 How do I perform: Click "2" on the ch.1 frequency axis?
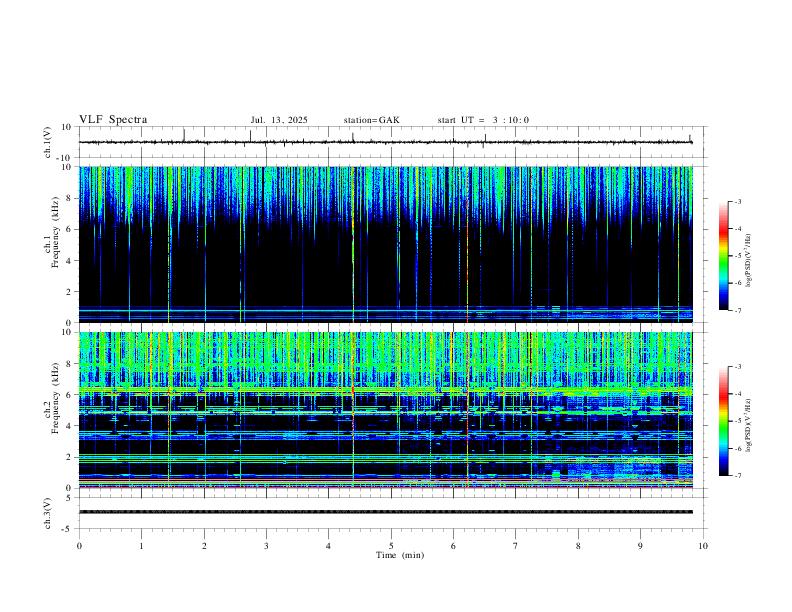coord(70,292)
